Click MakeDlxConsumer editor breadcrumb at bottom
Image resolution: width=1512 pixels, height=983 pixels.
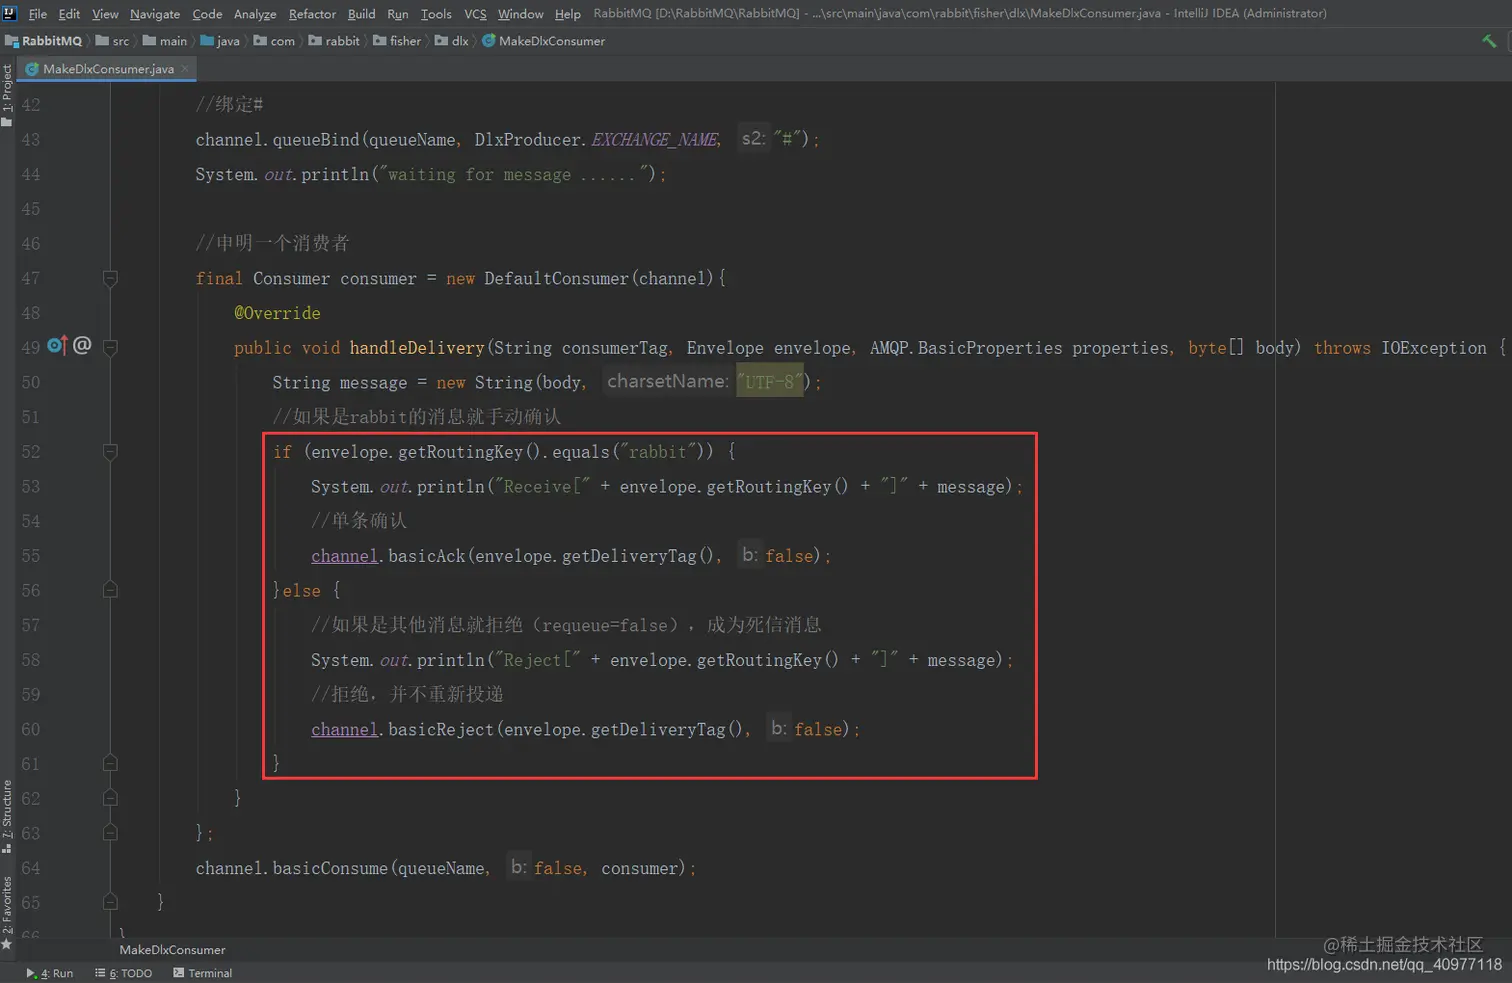[x=172, y=950]
